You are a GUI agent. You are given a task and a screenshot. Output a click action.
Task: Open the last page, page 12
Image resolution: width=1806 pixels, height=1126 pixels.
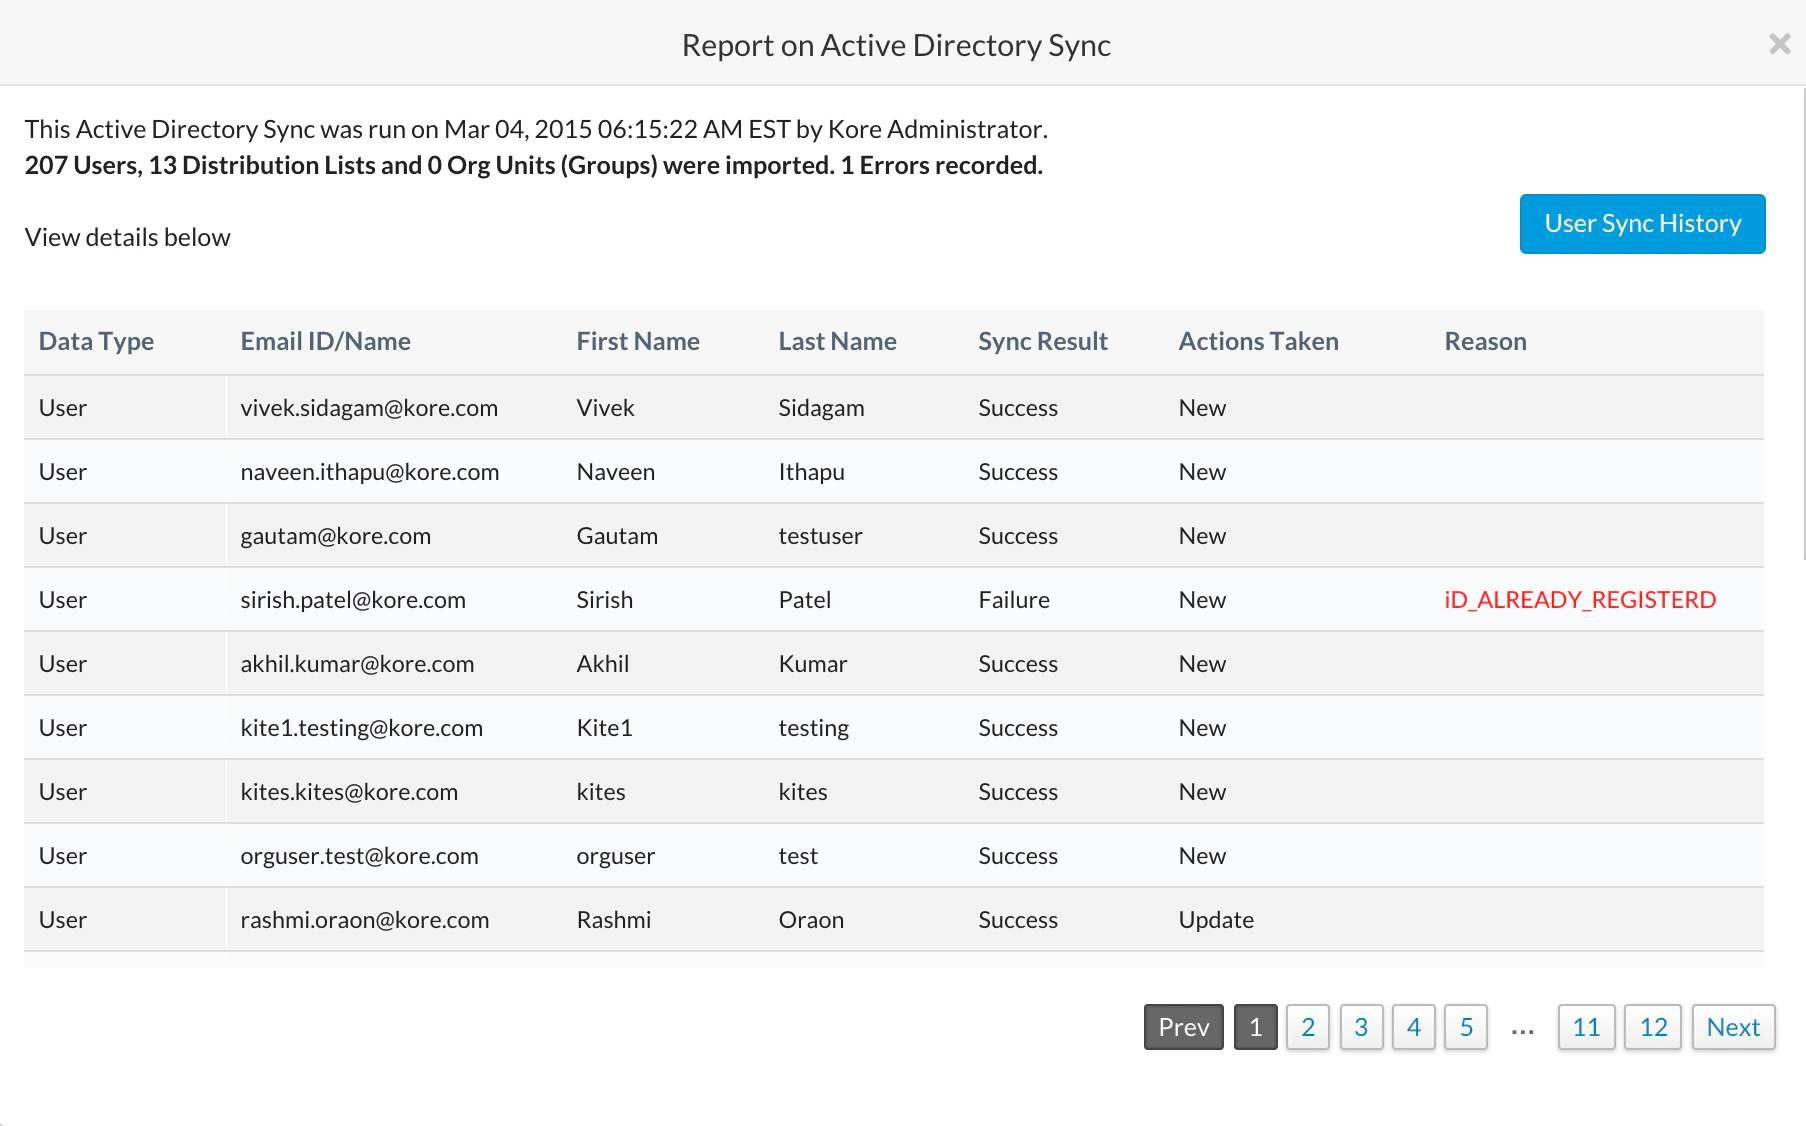click(x=1652, y=1027)
